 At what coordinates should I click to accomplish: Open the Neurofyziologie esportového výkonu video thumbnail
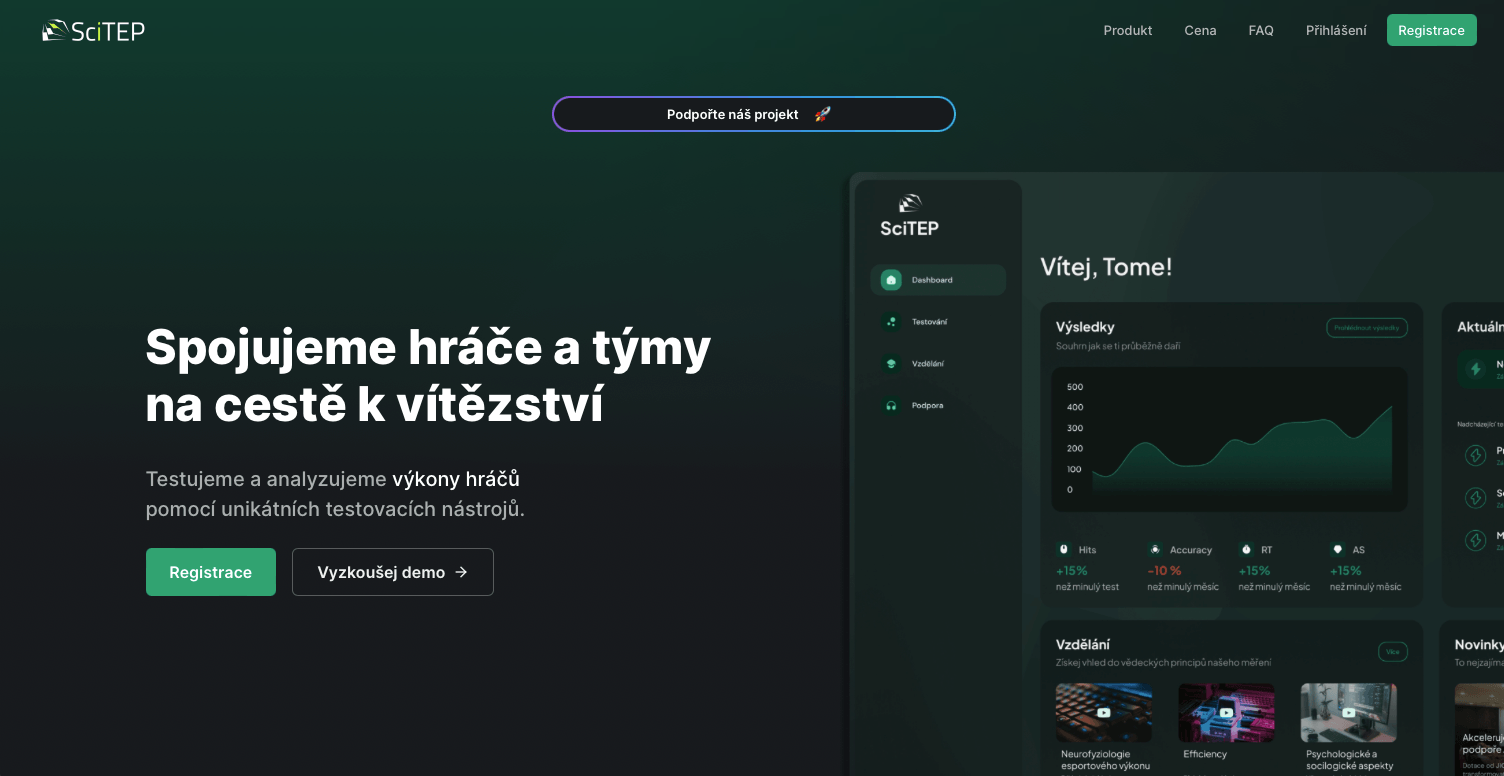tap(1103, 712)
